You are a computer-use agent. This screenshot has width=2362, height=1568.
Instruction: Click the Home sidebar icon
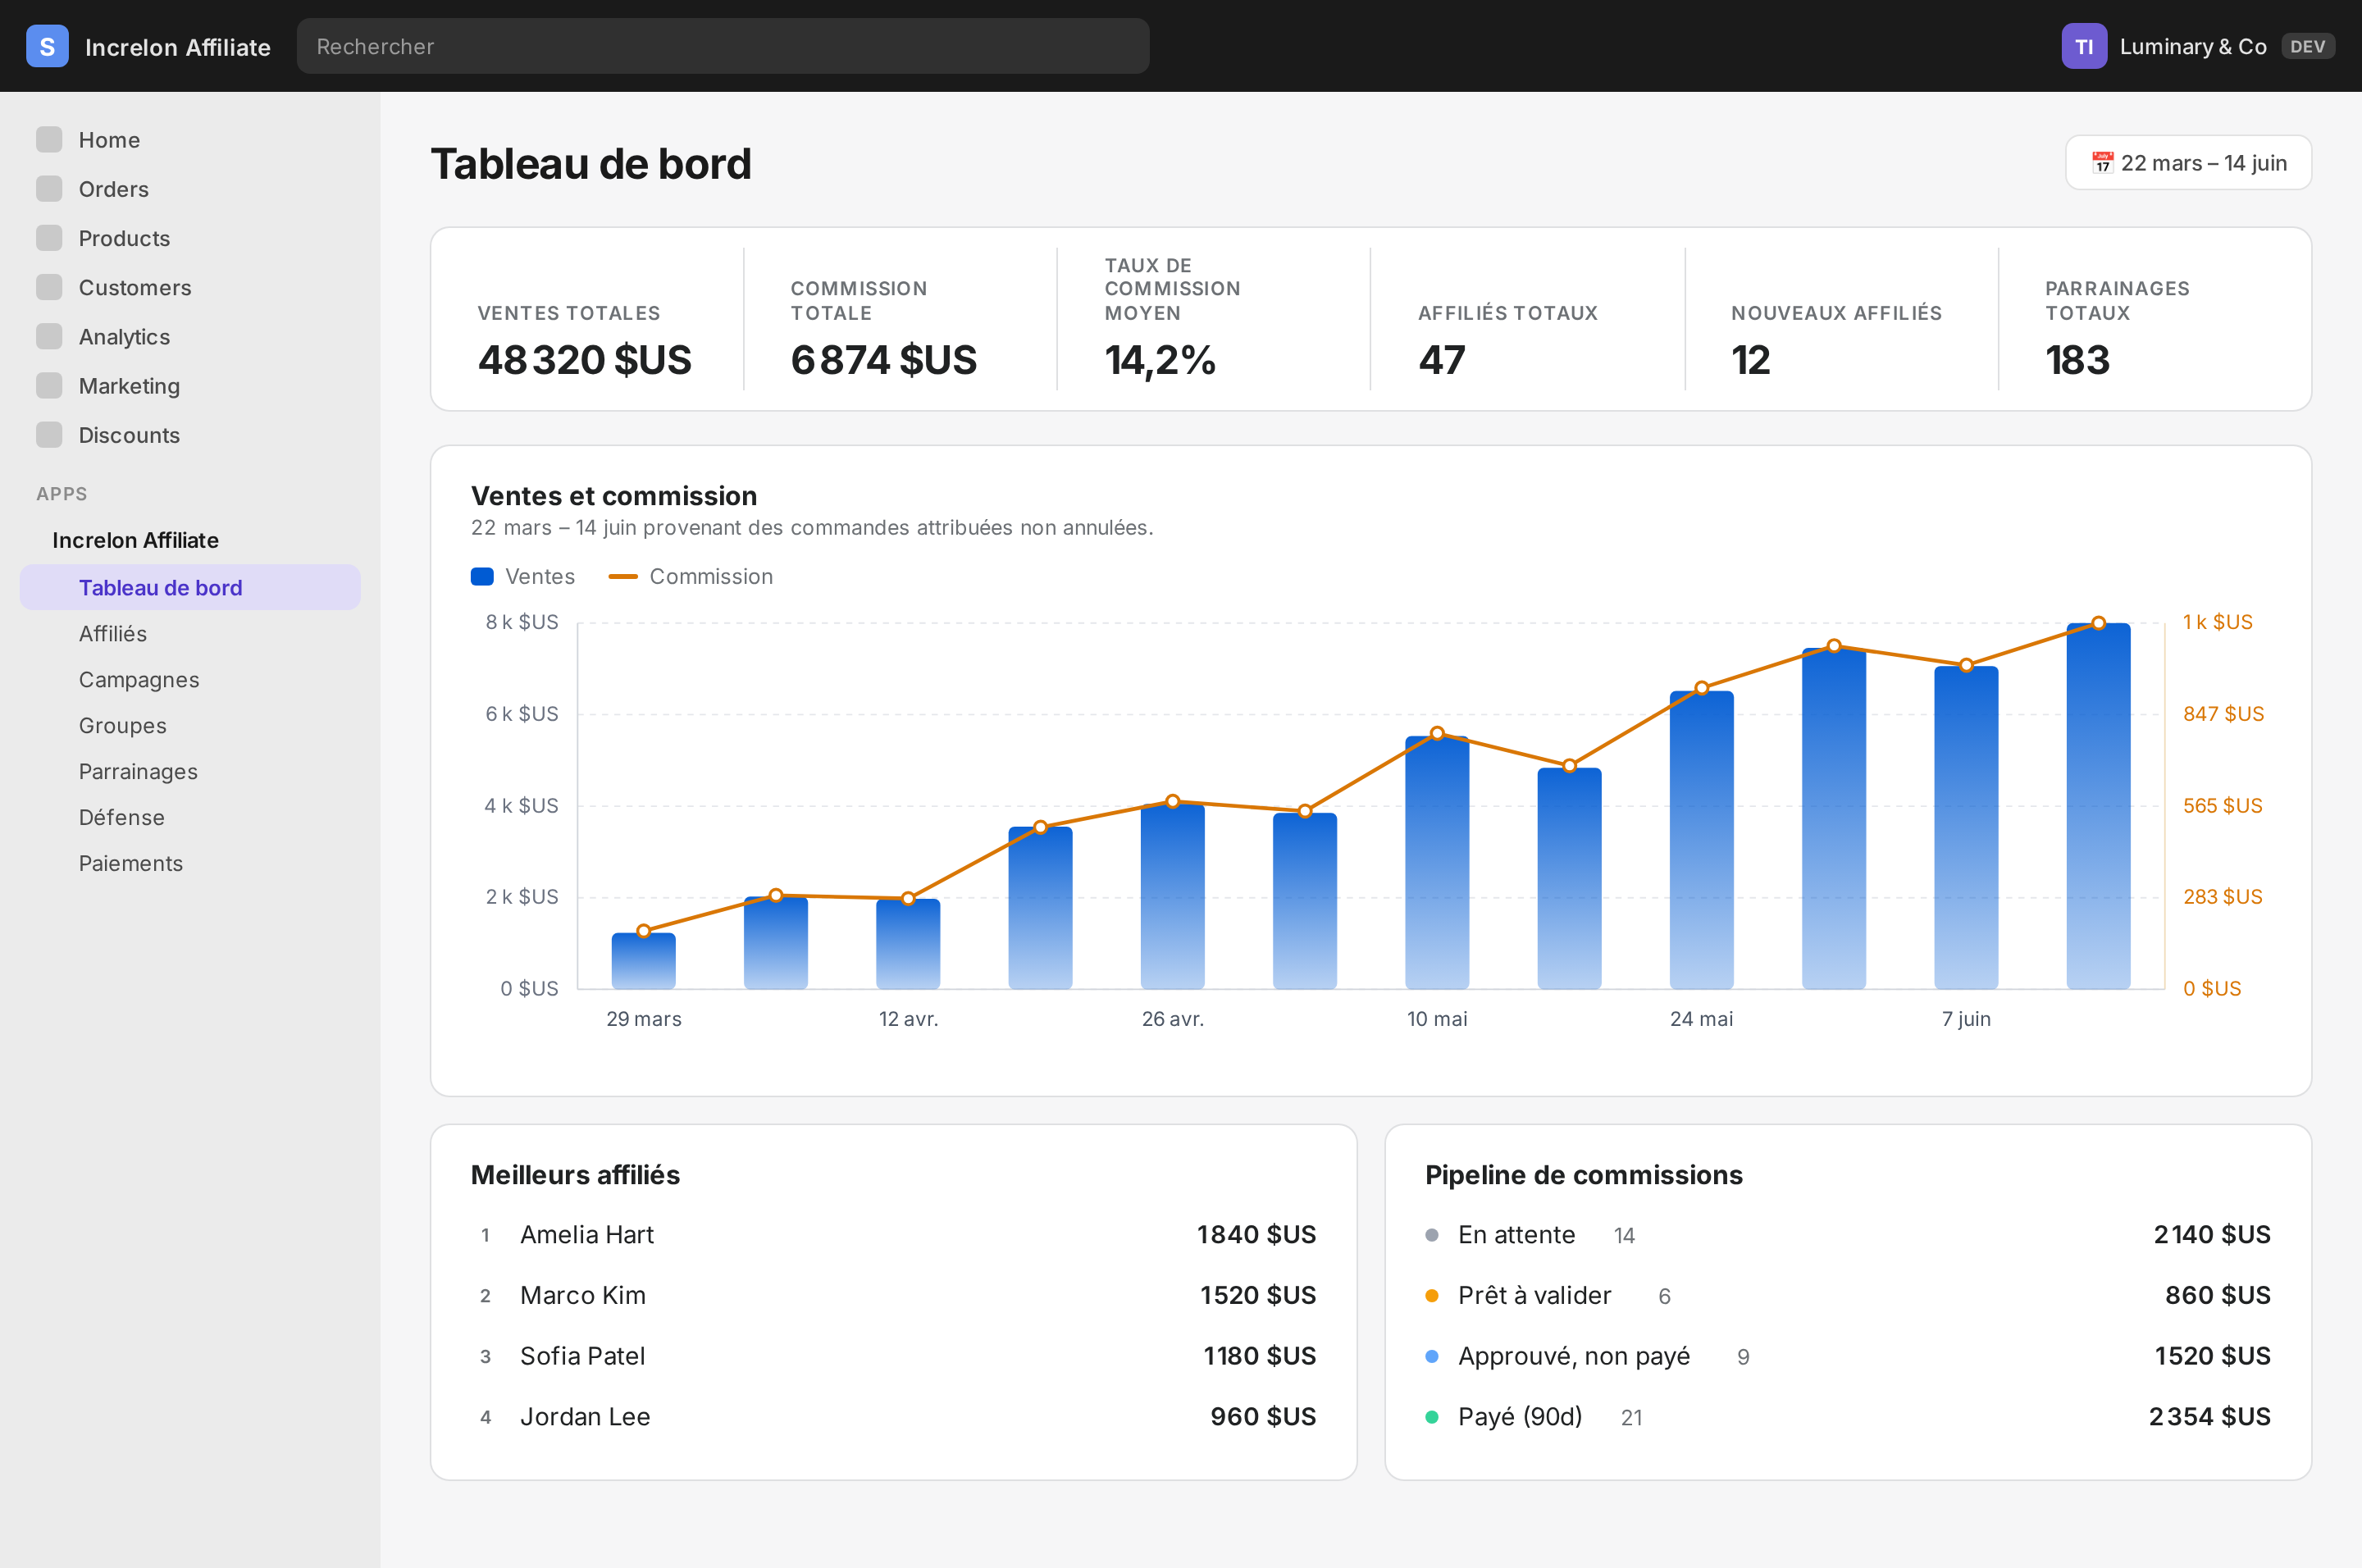(49, 139)
